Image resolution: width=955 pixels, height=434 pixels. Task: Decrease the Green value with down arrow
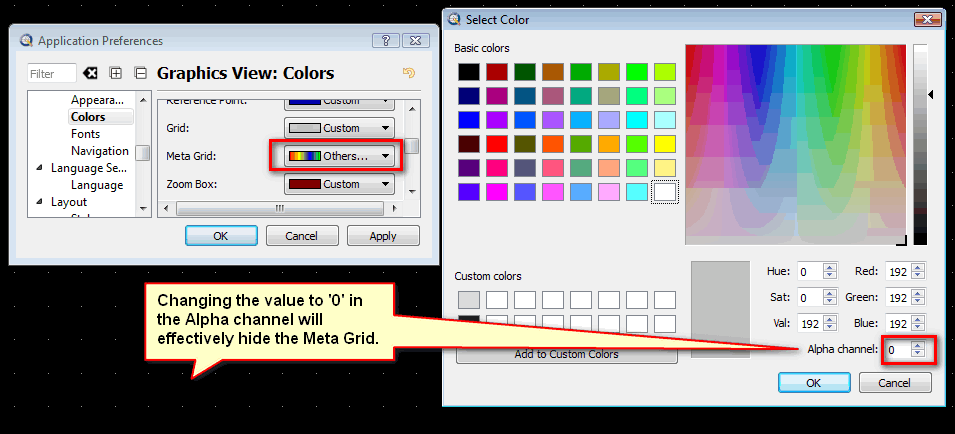(918, 302)
